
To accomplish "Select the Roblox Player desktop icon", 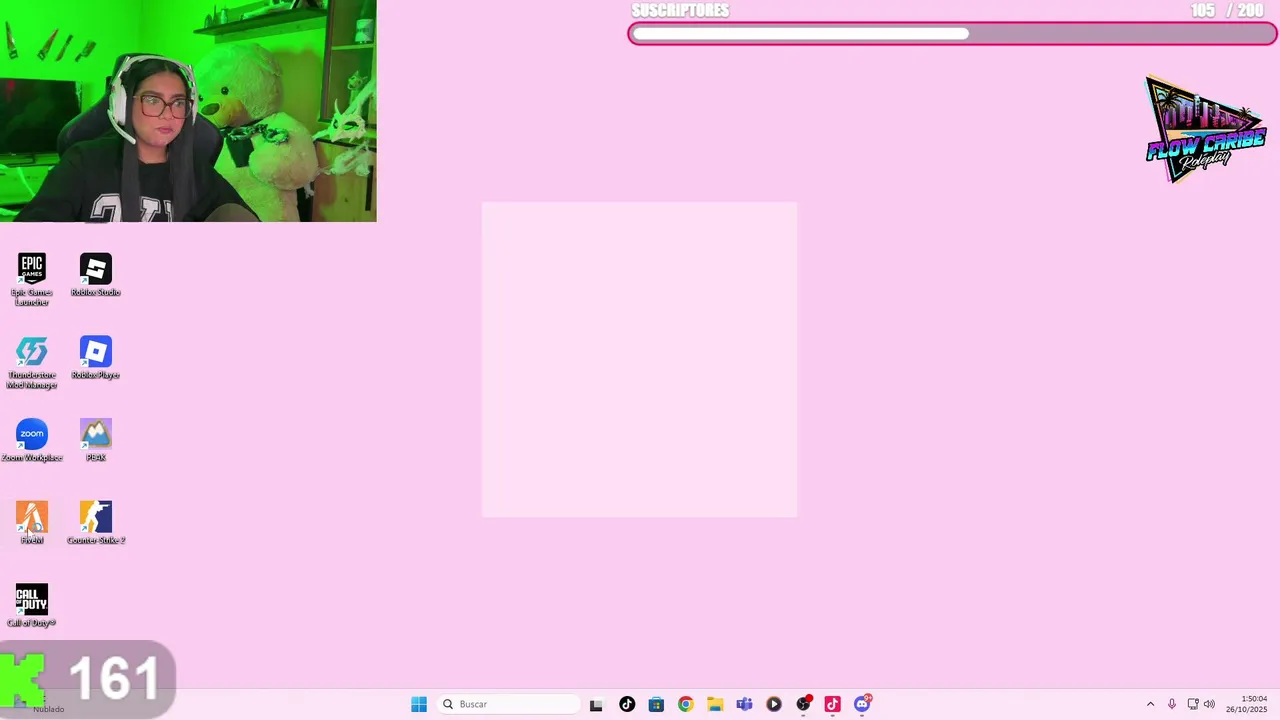I will [x=96, y=358].
